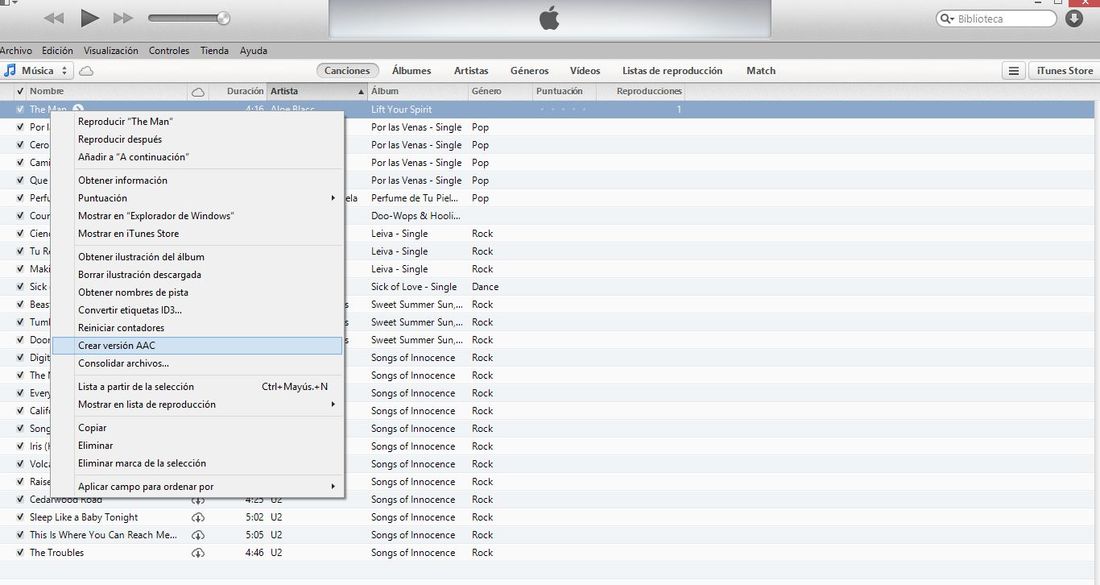Open the Archivo menu
The image size is (1100, 585).
tap(15, 51)
